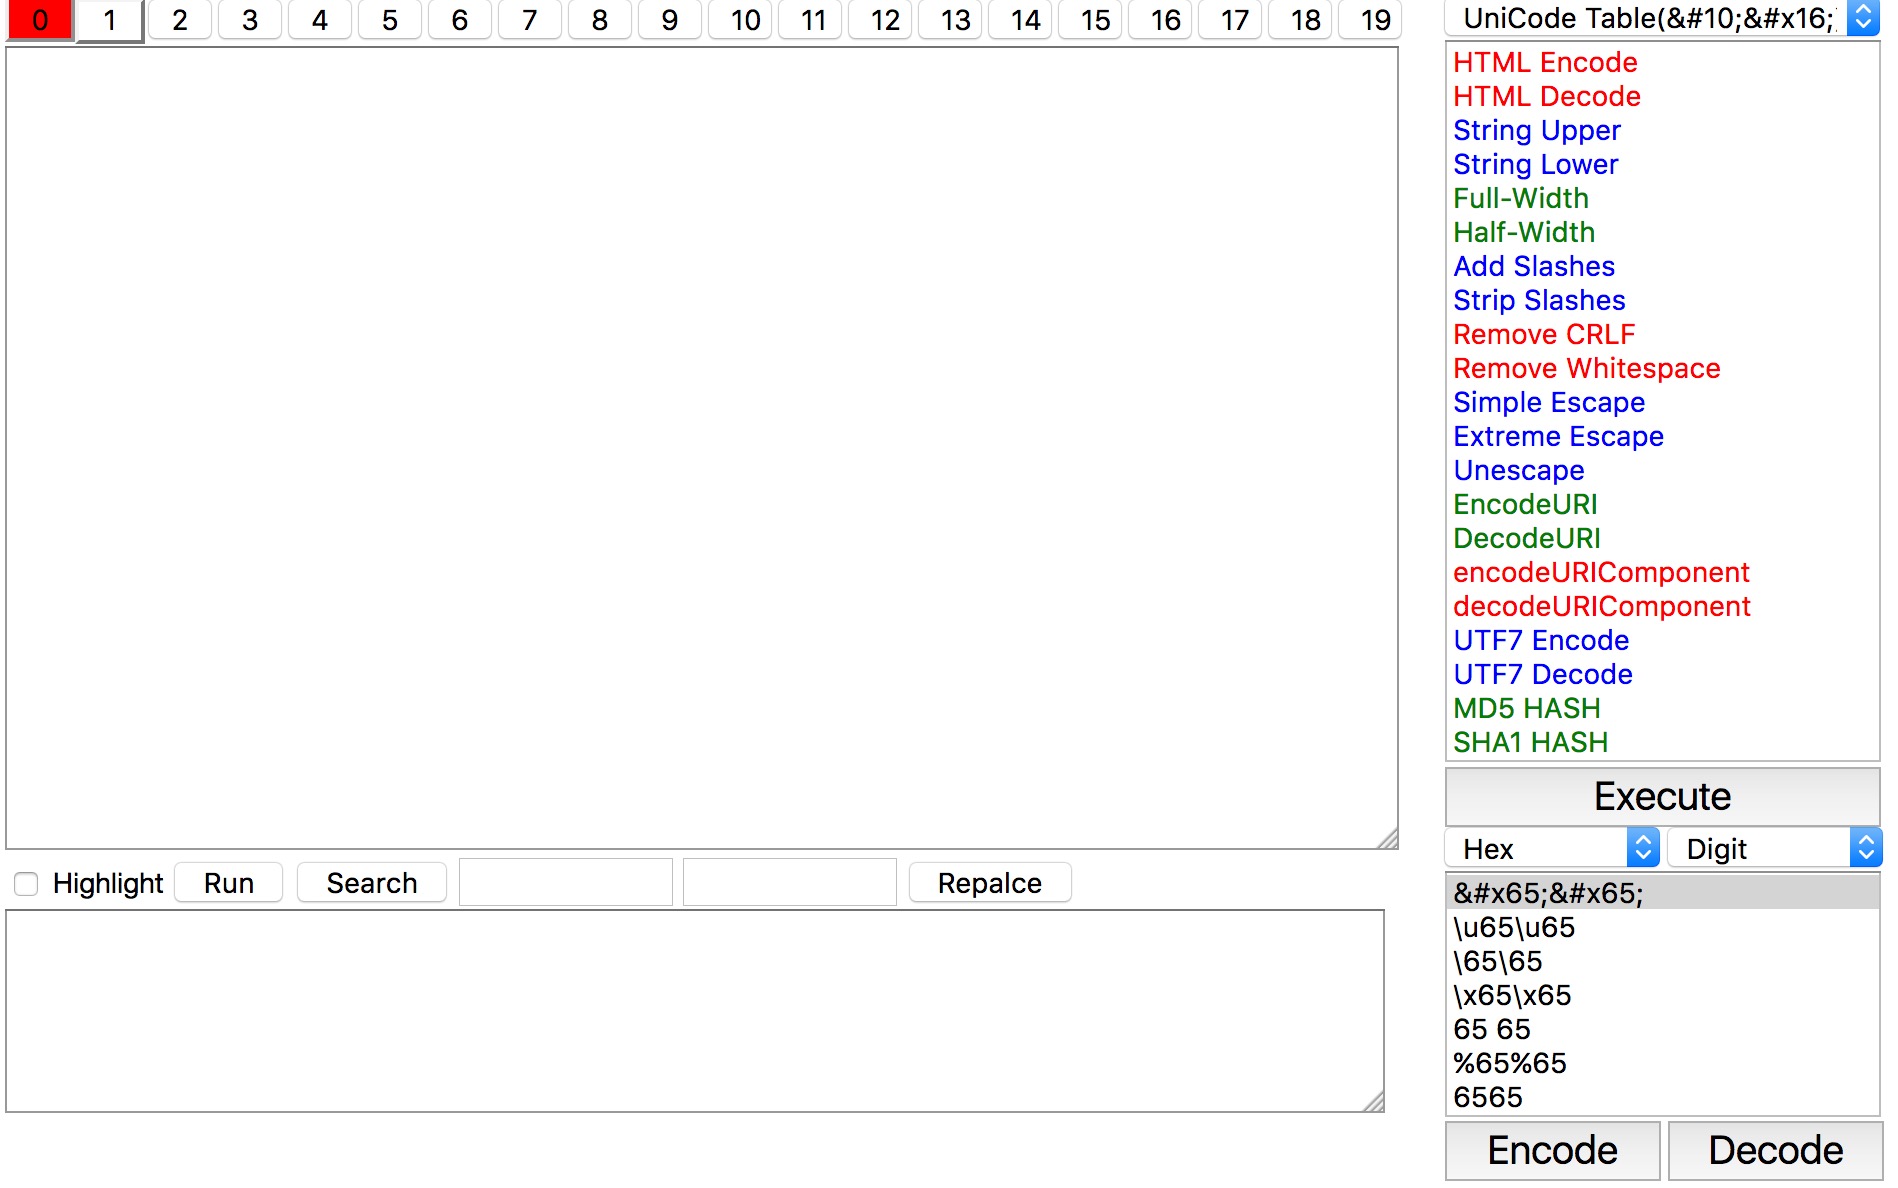Pick Remove CRLF from the list
The width and height of the screenshot is (1898, 1188).
(1662, 334)
